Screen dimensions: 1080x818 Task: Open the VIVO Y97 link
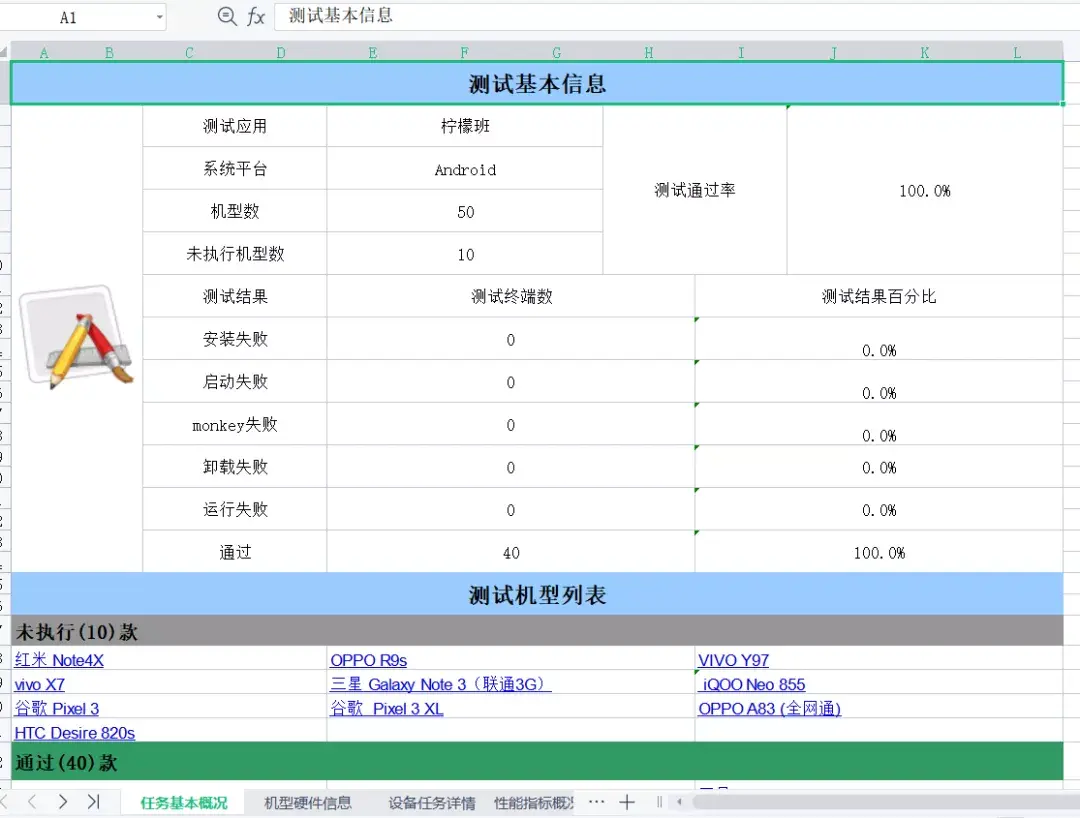coord(734,660)
